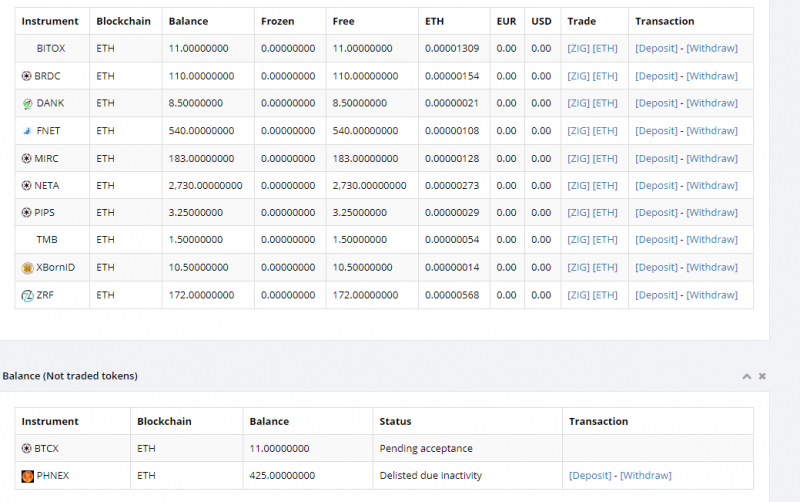
Task: Deposit DANK tokens
Action: (x=657, y=103)
